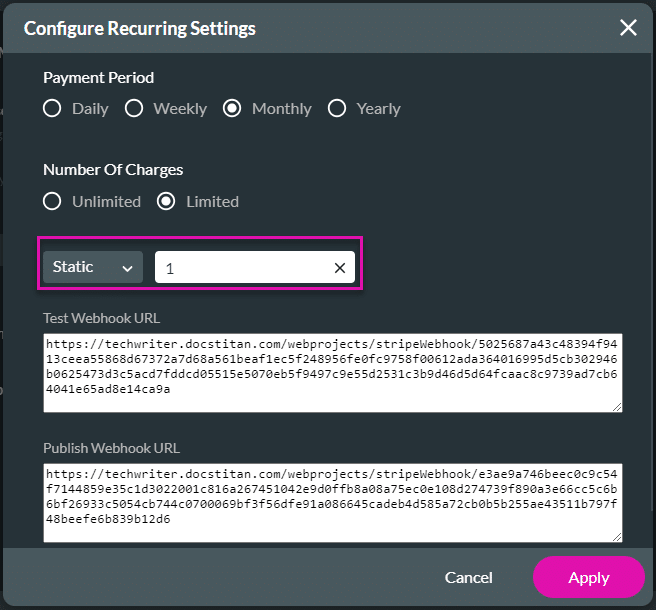The width and height of the screenshot is (656, 610).
Task: Grab the Publish Webhook textbox resize handle
Action: tap(617, 537)
